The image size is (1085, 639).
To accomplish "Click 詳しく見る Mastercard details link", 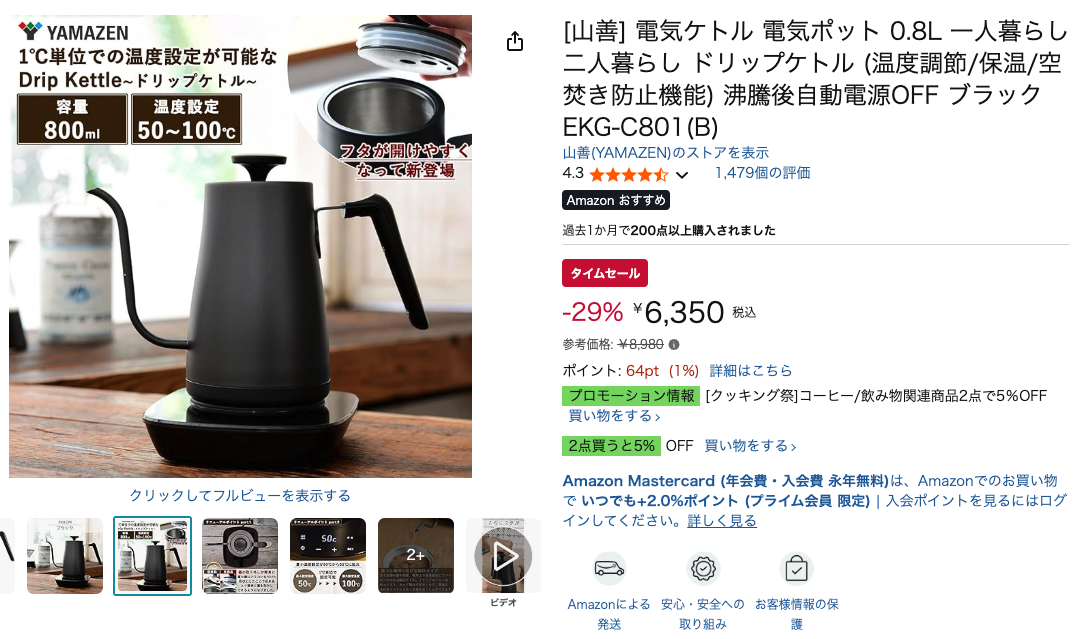I will [722, 521].
